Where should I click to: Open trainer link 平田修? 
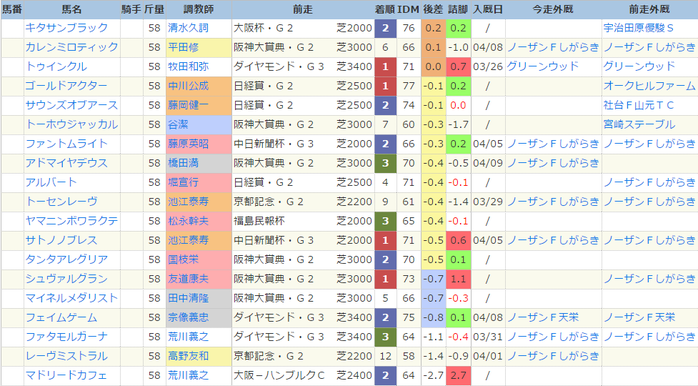[x=183, y=47]
